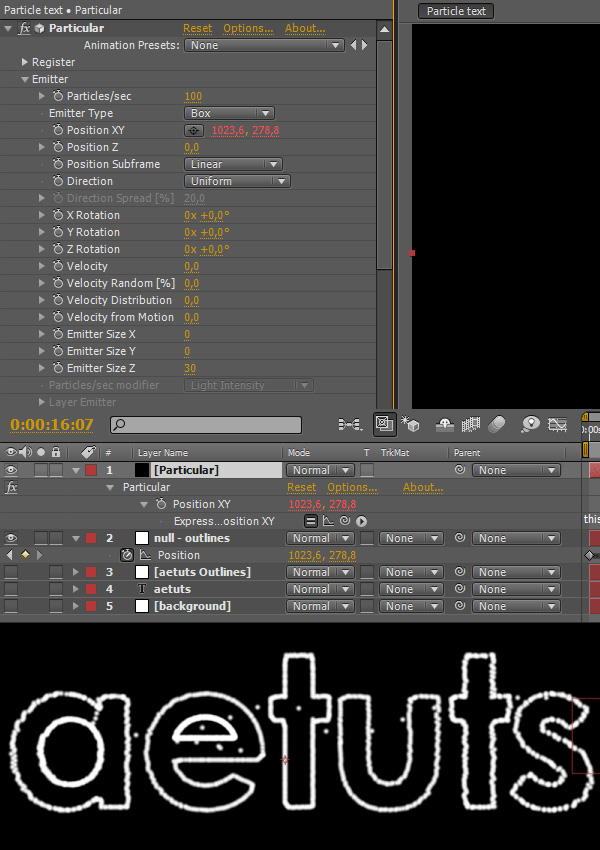Click the X Rotation stopwatch icon
Image resolution: width=600 pixels, height=850 pixels.
58,215
